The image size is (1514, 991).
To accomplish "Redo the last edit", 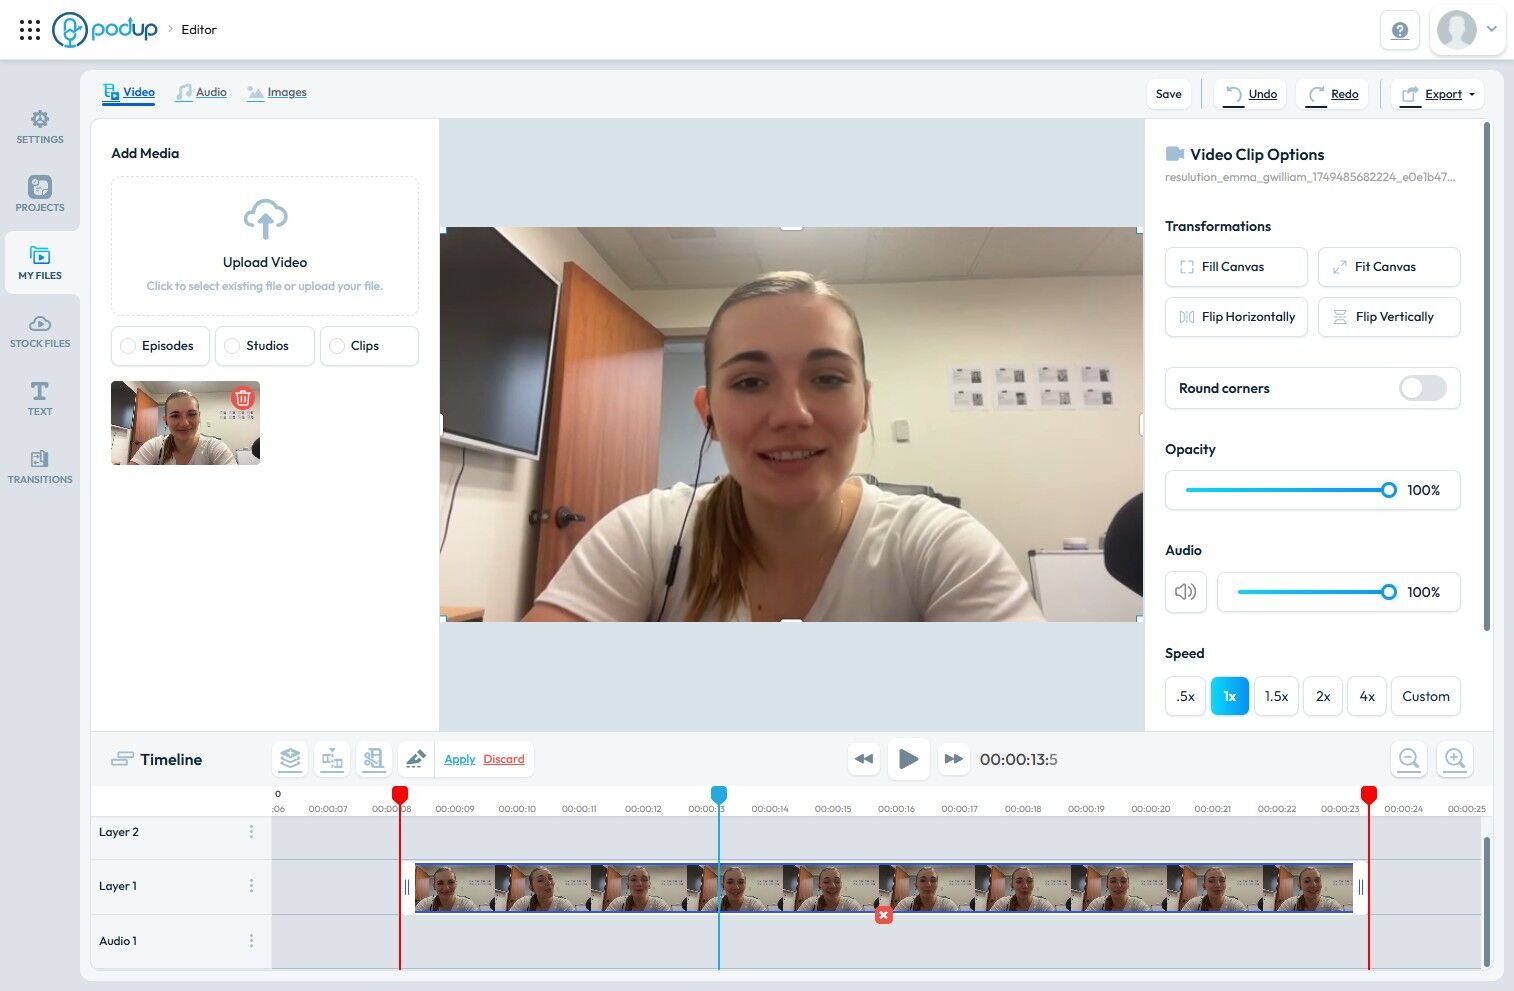I will (x=1332, y=94).
